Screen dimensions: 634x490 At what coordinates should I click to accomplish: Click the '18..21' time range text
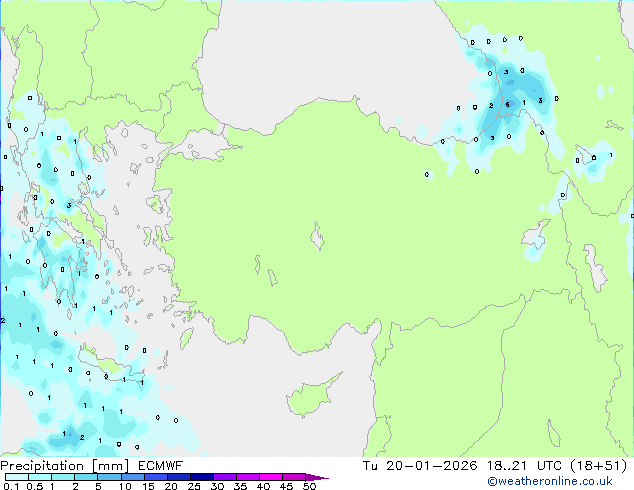pos(507,466)
